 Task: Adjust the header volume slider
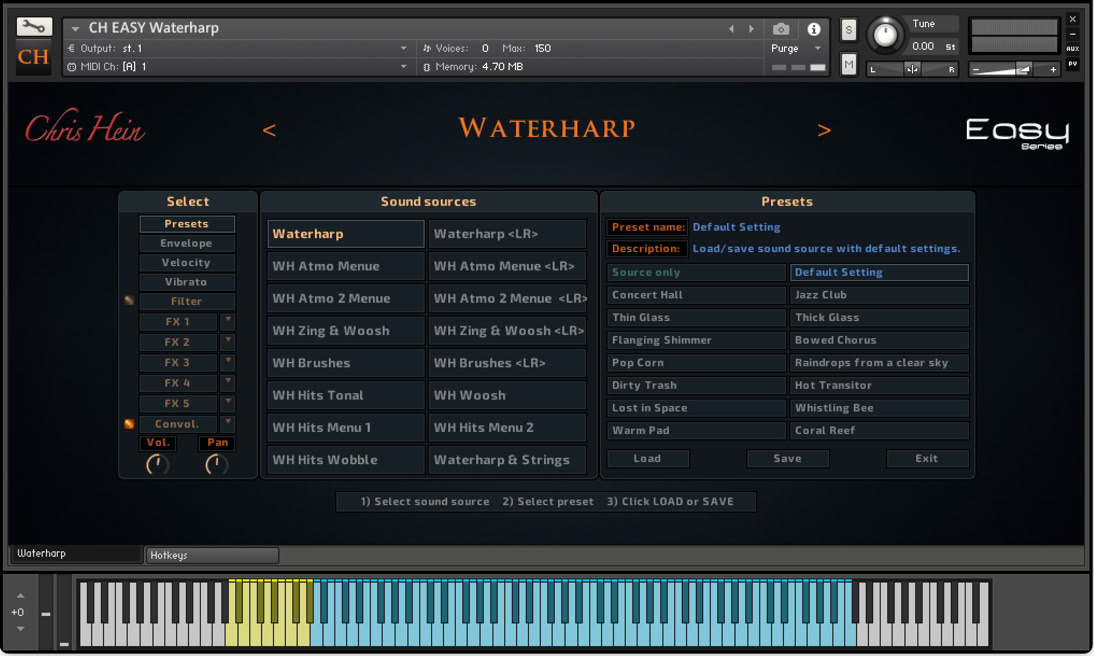[1014, 69]
